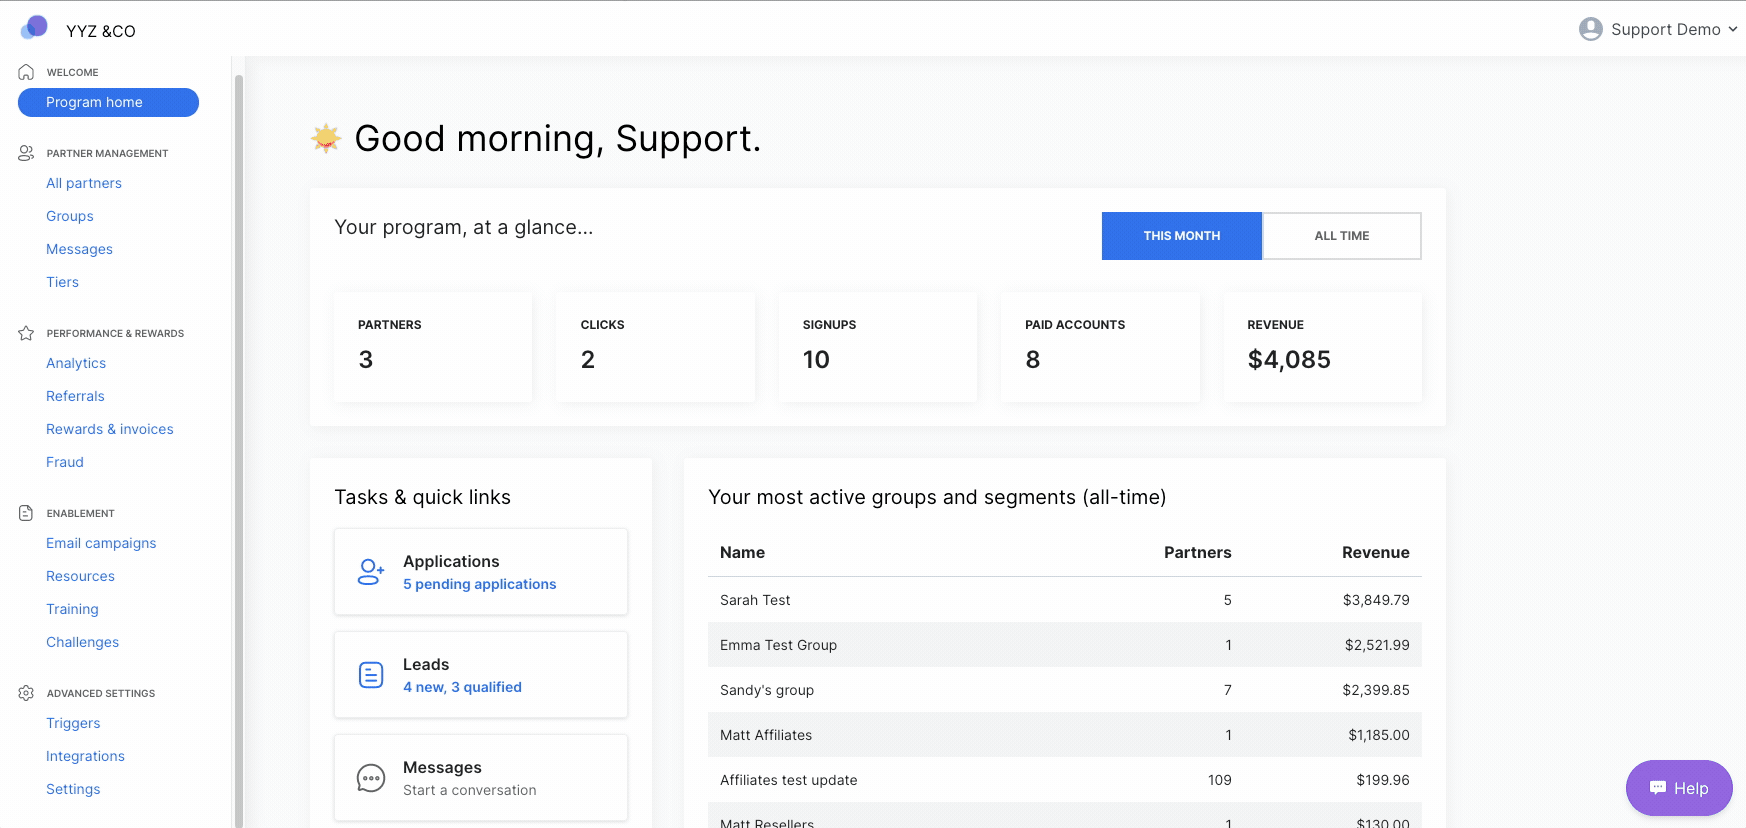The height and width of the screenshot is (828, 1746).
Task: Select the Emma Test Group row
Action: pos(1065,645)
